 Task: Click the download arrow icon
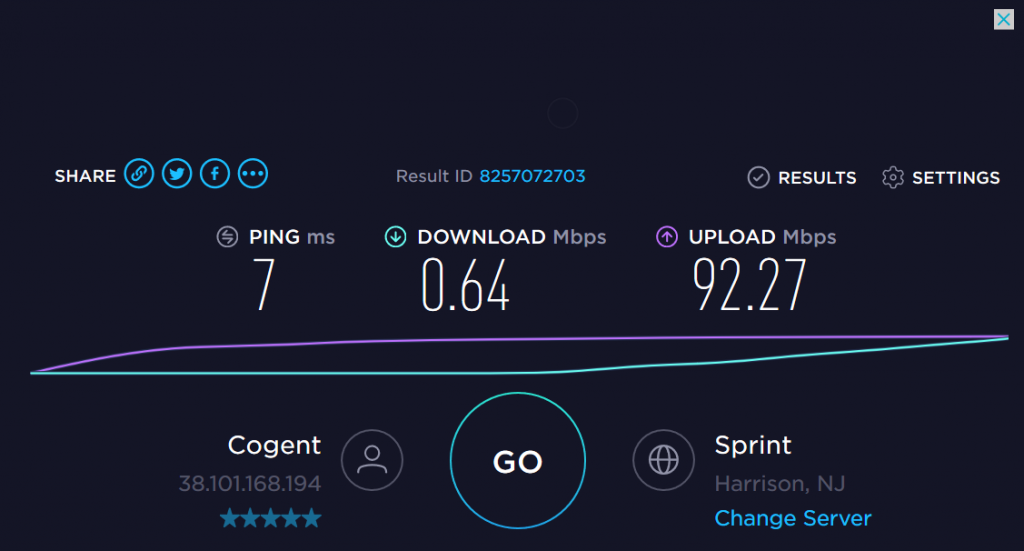click(395, 236)
